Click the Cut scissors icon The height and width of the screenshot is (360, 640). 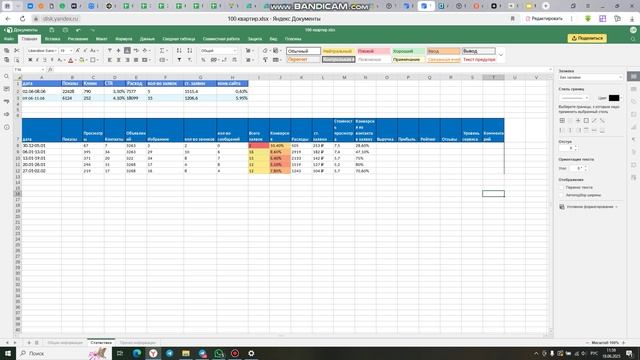click(x=17, y=51)
